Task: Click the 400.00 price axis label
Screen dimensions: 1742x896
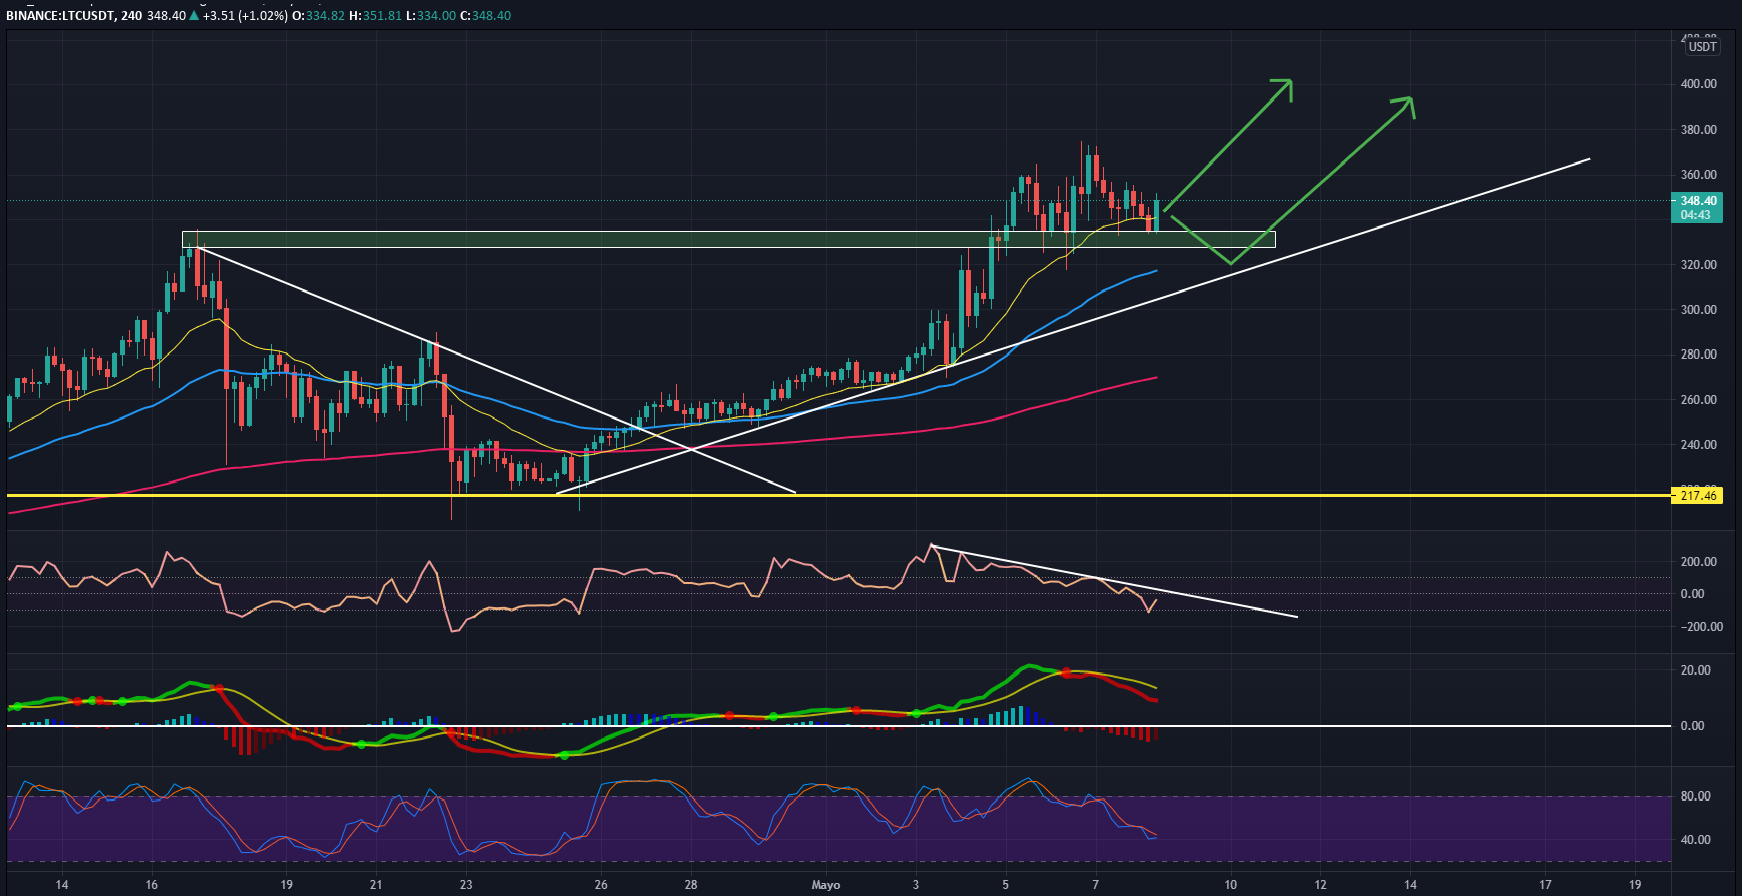Action: [1699, 84]
